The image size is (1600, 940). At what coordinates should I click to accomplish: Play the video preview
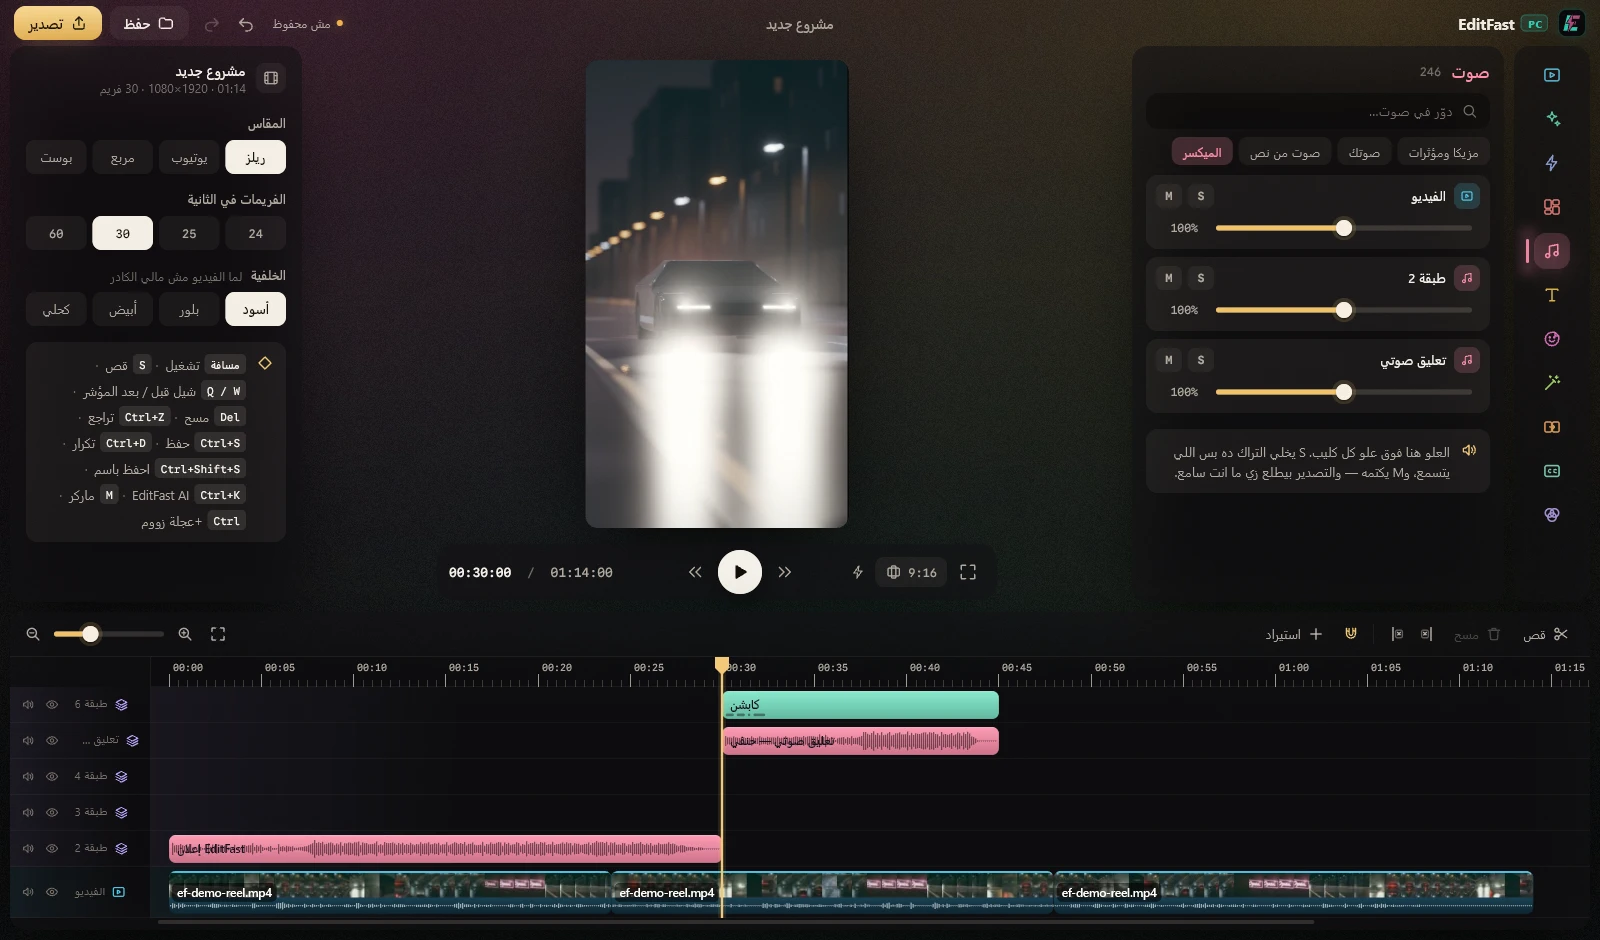pos(740,572)
